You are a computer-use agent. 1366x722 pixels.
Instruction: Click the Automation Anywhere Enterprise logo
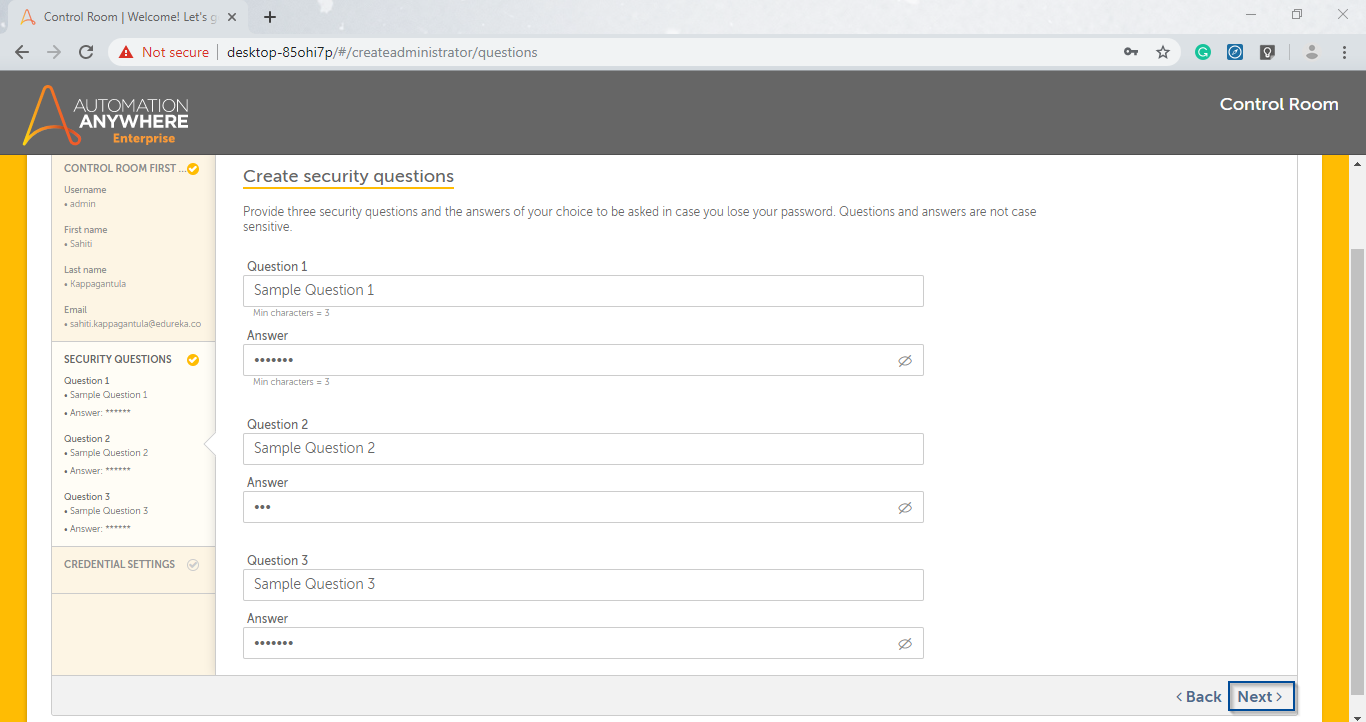(106, 114)
